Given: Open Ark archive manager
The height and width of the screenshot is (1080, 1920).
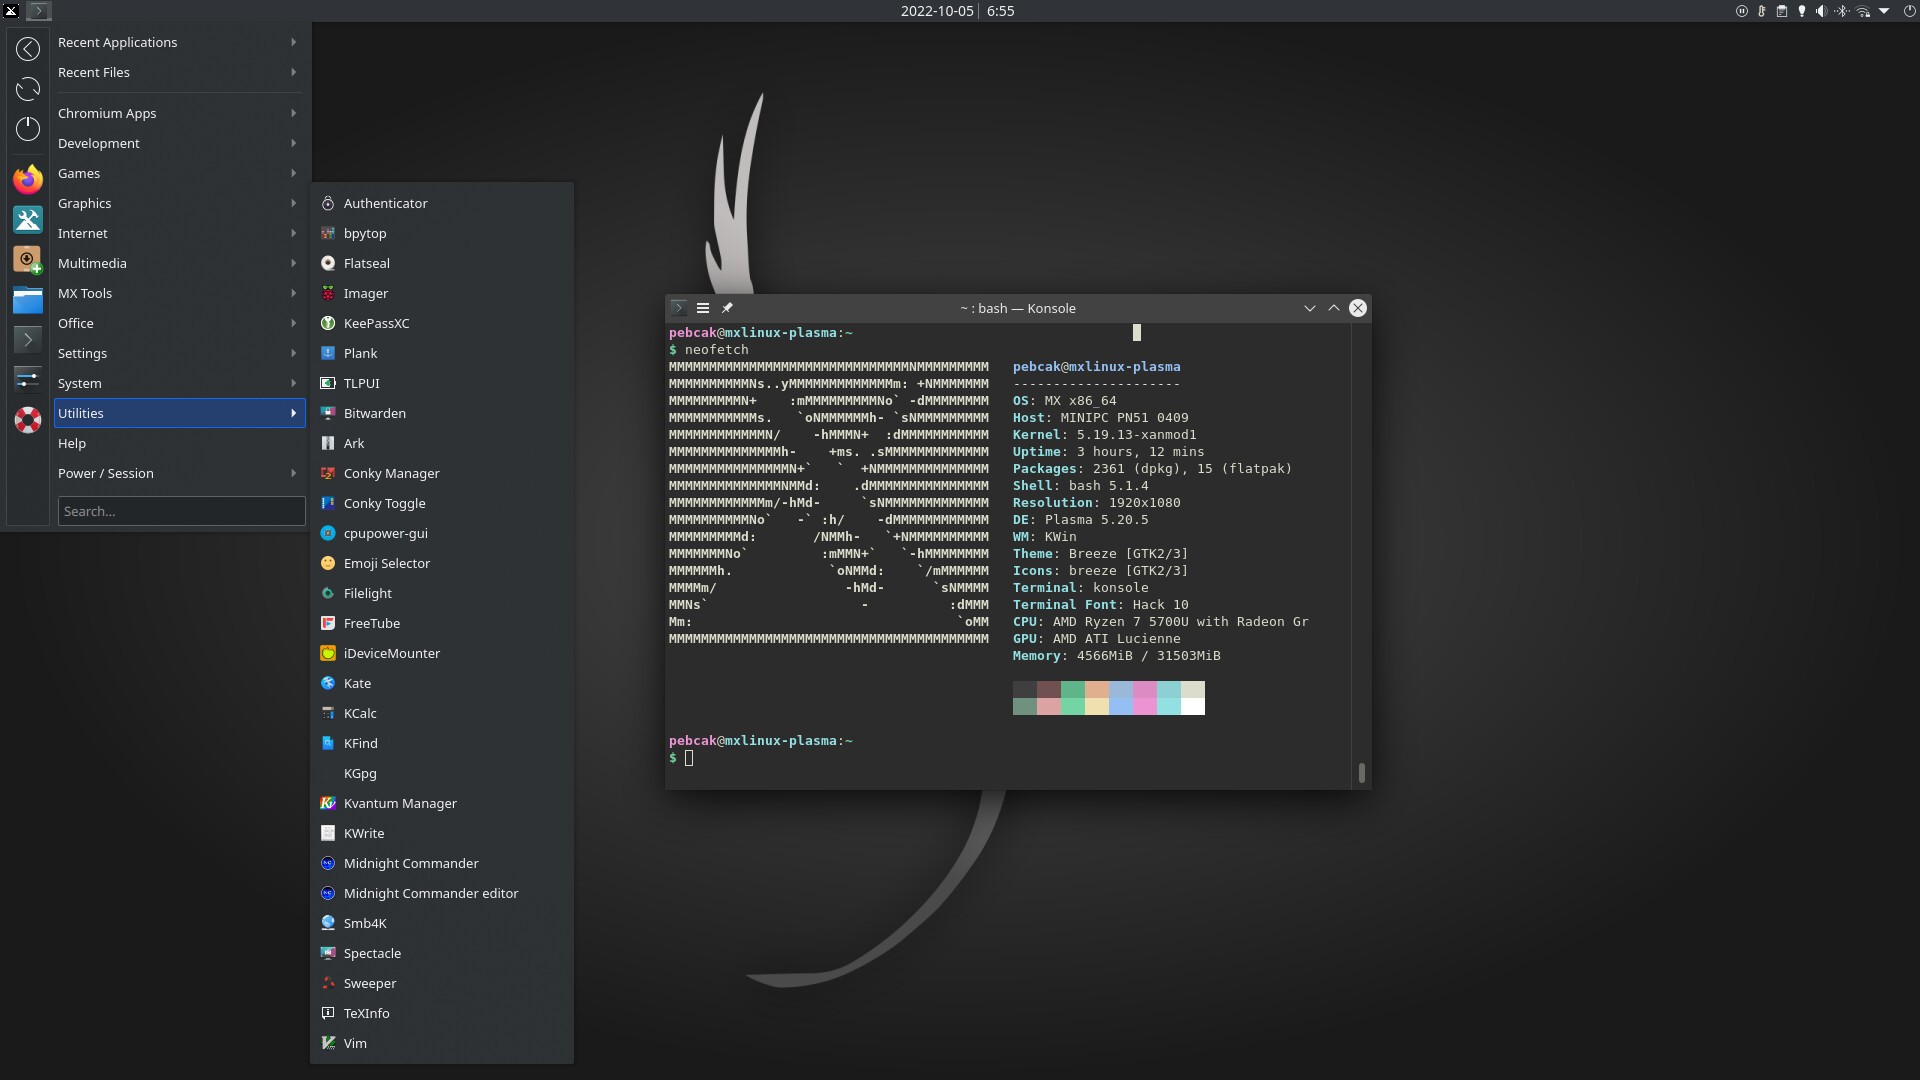Looking at the screenshot, I should [442, 443].
